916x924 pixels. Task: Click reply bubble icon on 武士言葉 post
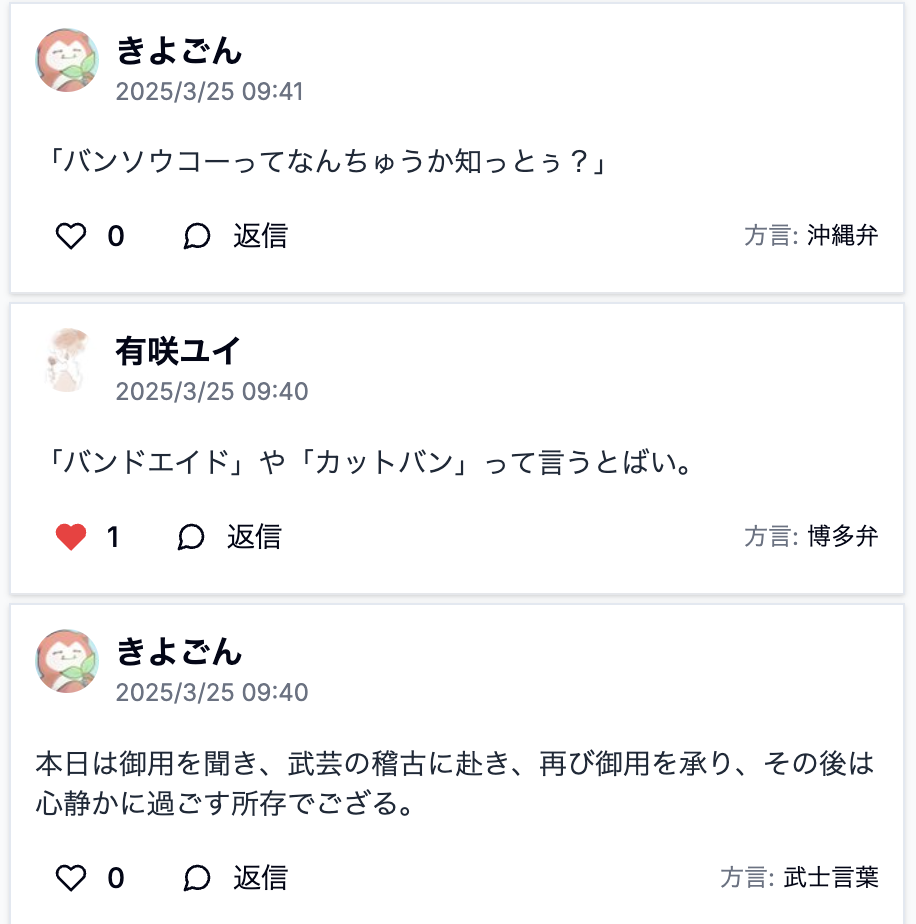(x=197, y=879)
